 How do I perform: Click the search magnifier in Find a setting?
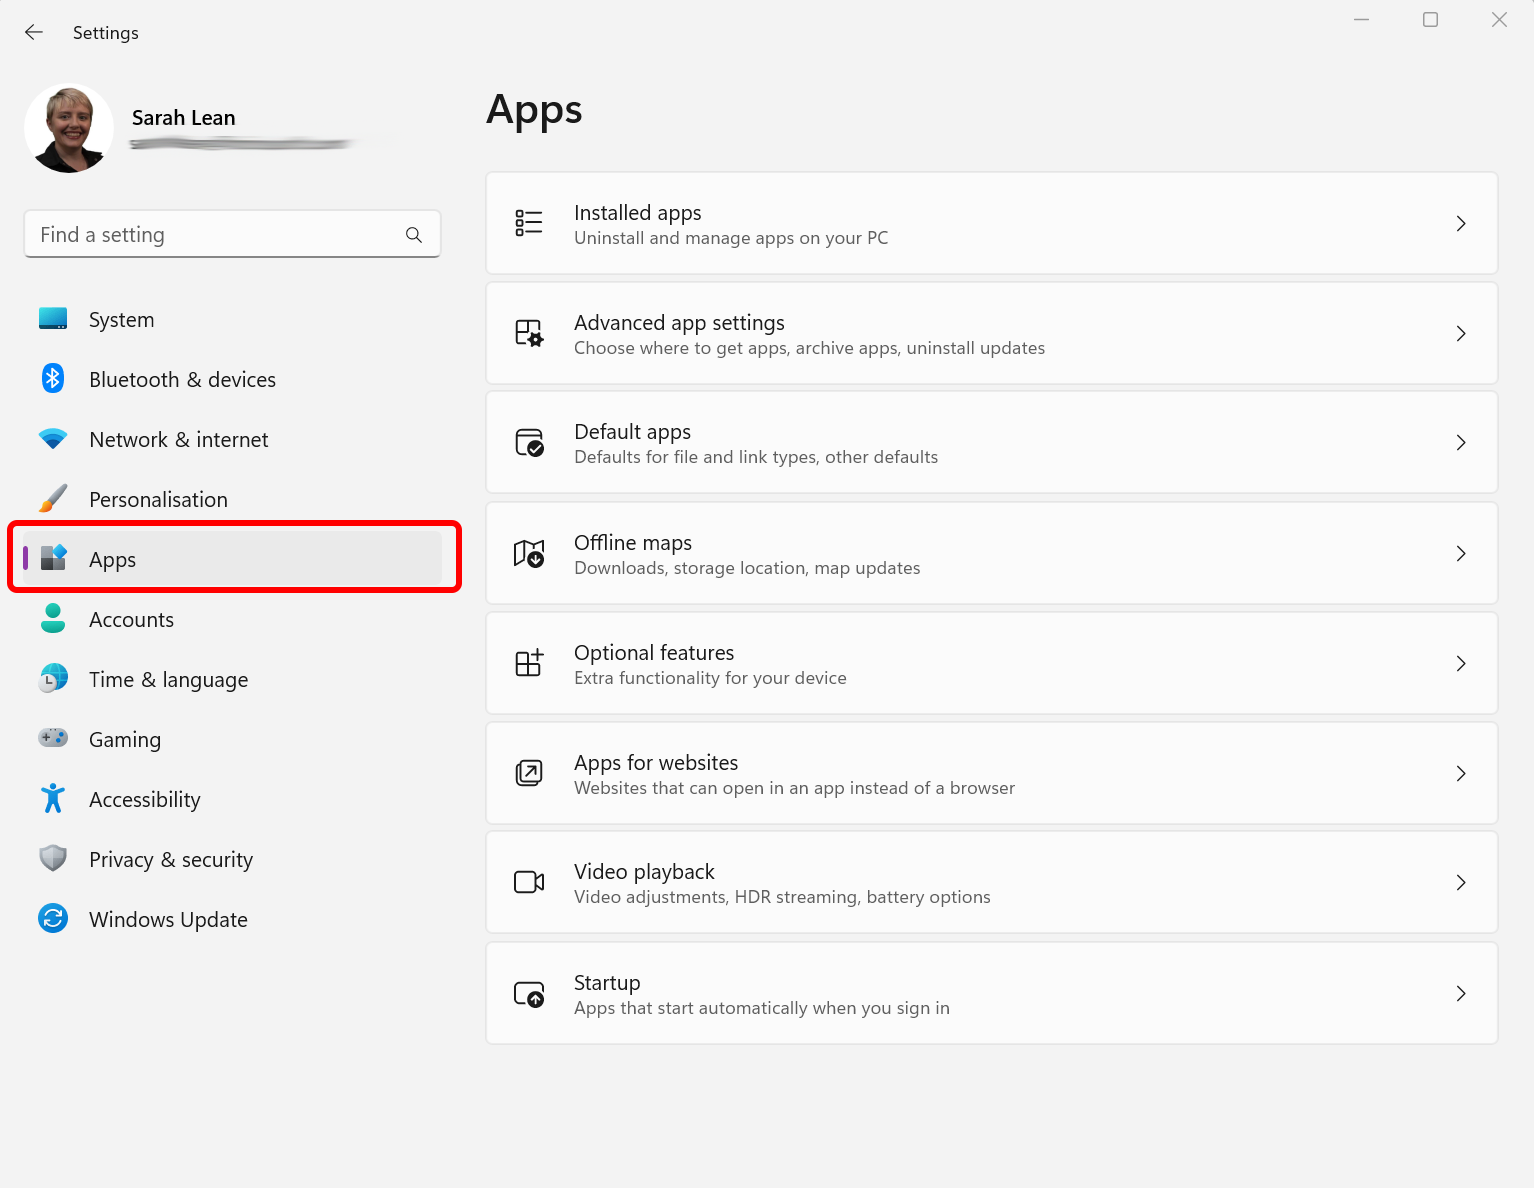click(413, 234)
